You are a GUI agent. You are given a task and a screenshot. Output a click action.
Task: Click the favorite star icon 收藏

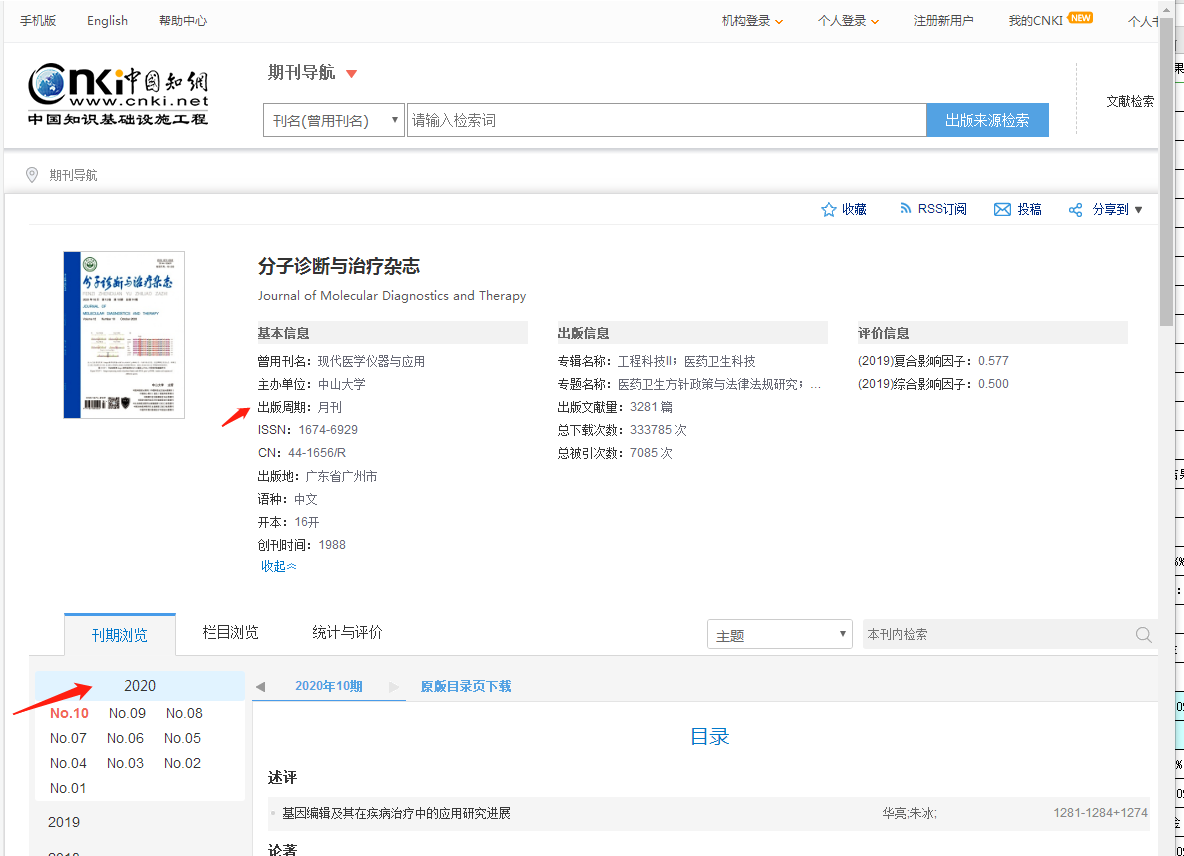coord(828,210)
